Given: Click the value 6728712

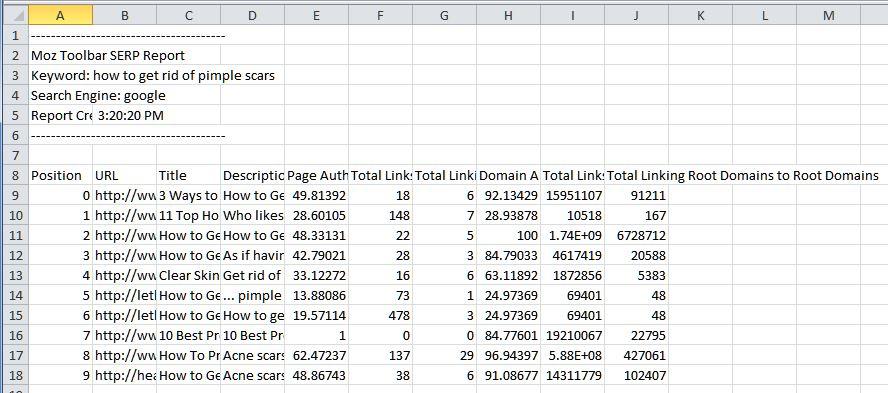Looking at the screenshot, I should coord(637,236).
